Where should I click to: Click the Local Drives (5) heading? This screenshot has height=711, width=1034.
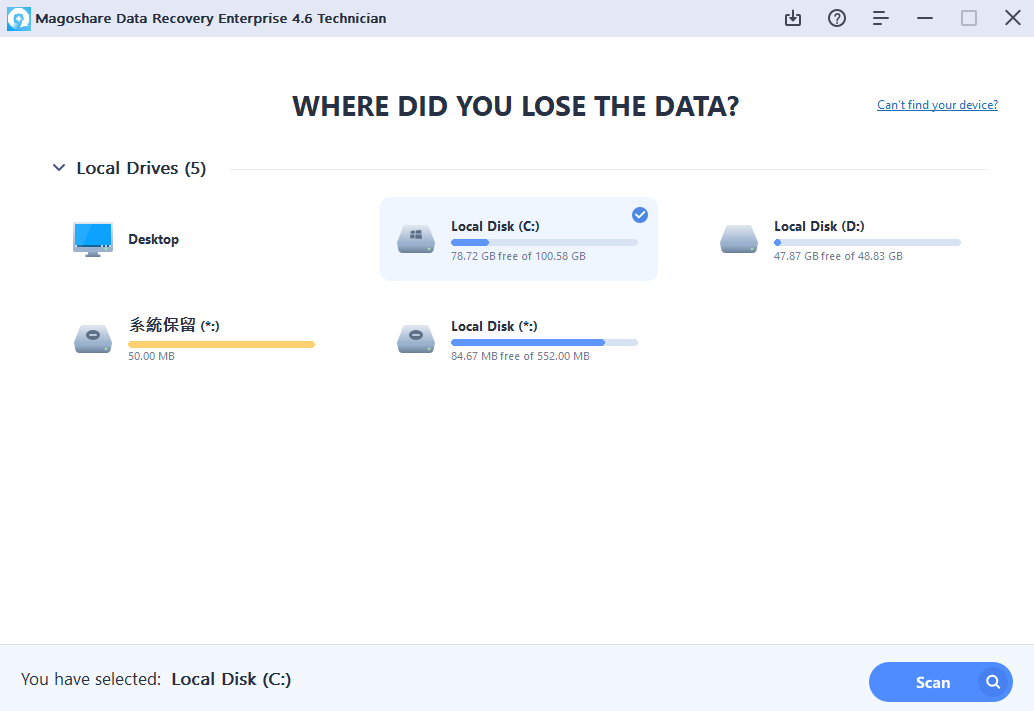(141, 168)
